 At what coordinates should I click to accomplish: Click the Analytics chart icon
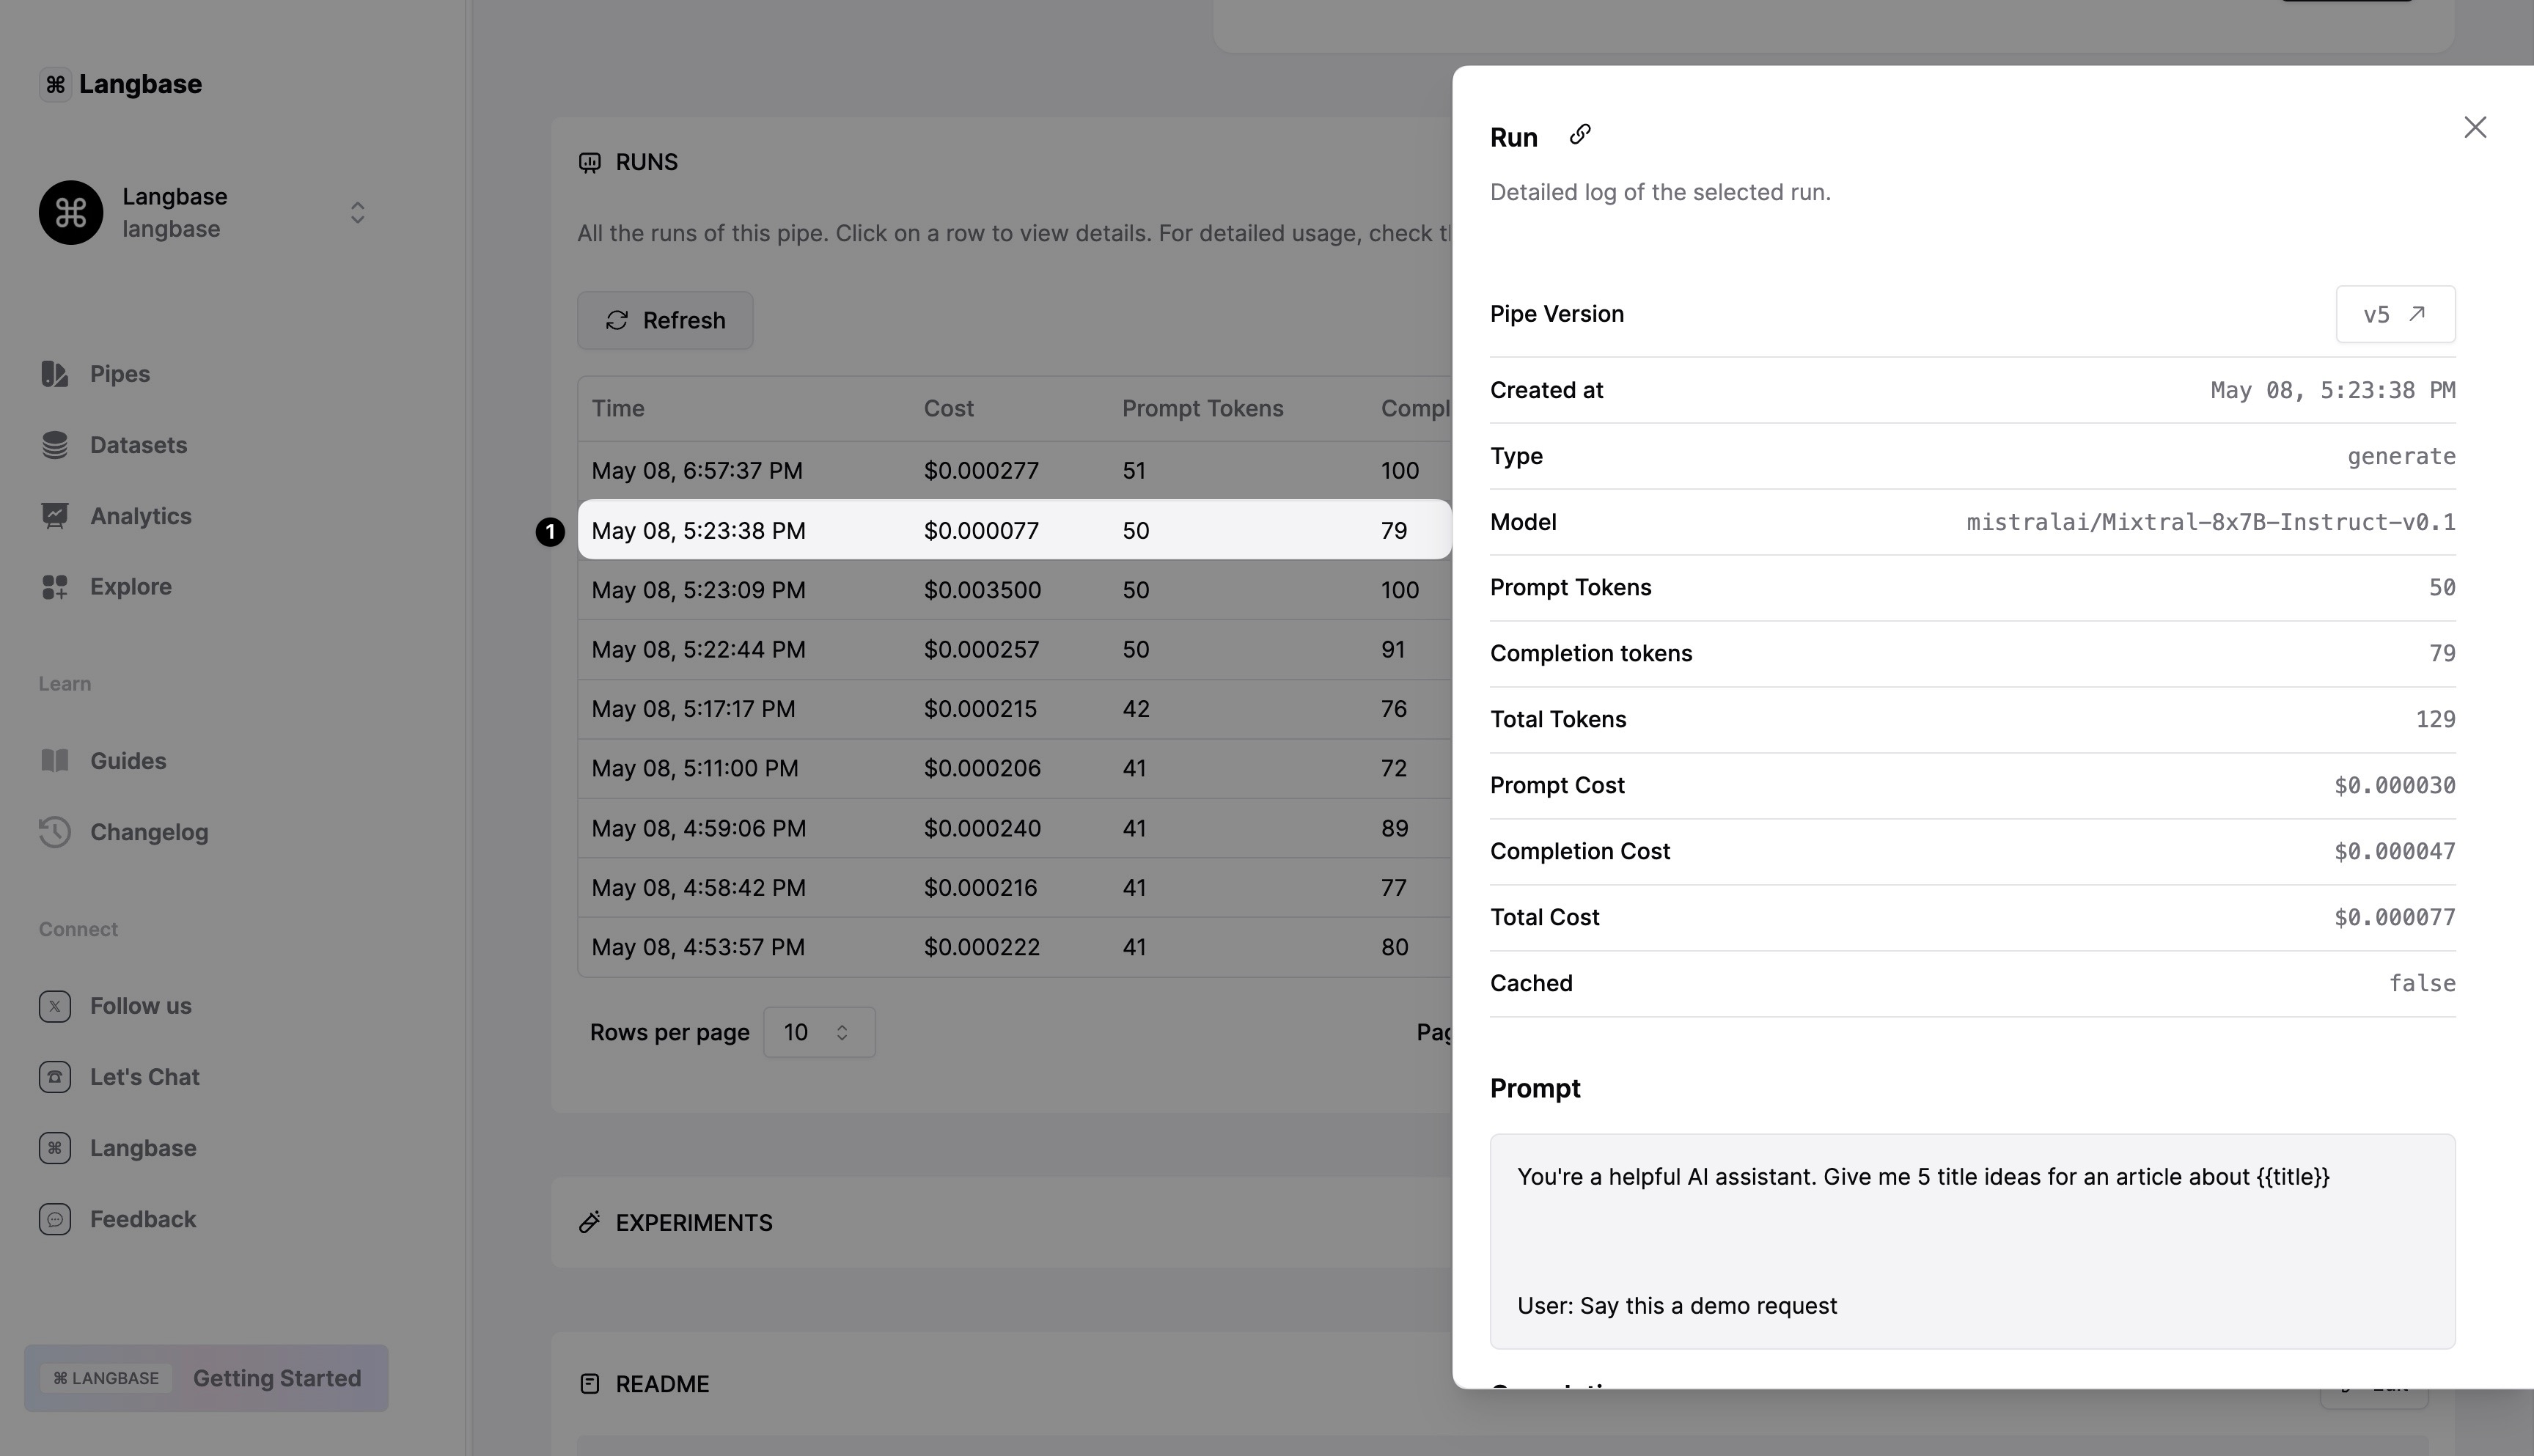click(55, 516)
